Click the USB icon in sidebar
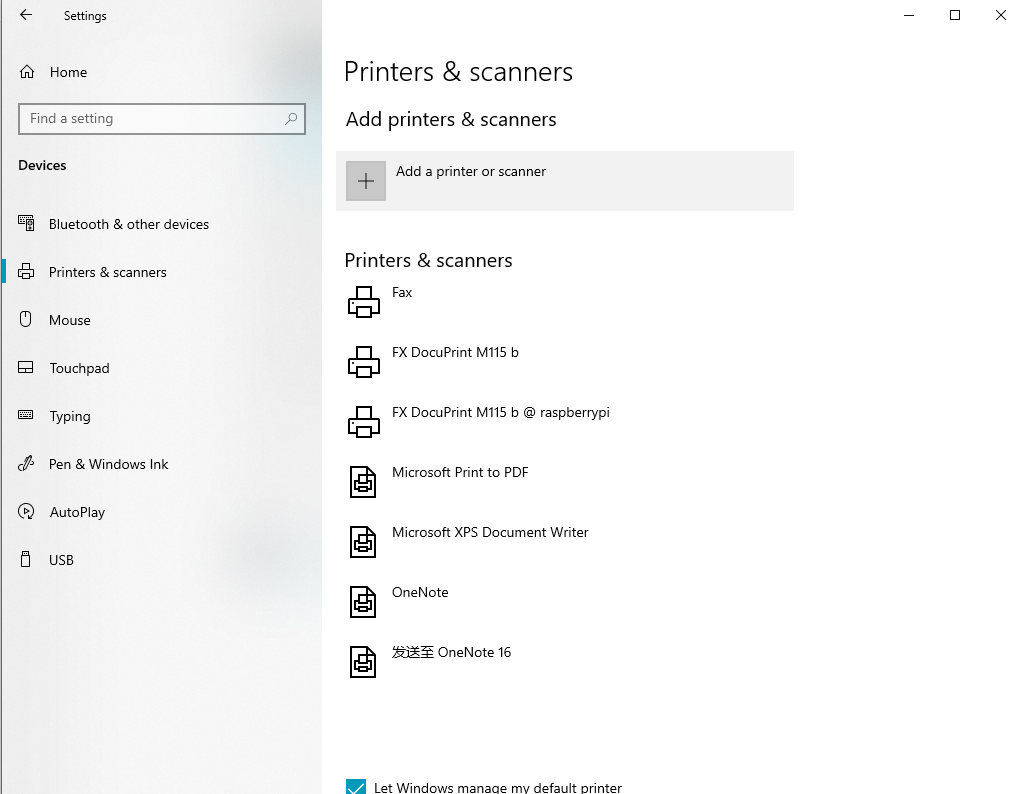The image size is (1019, 794). [x=25, y=559]
